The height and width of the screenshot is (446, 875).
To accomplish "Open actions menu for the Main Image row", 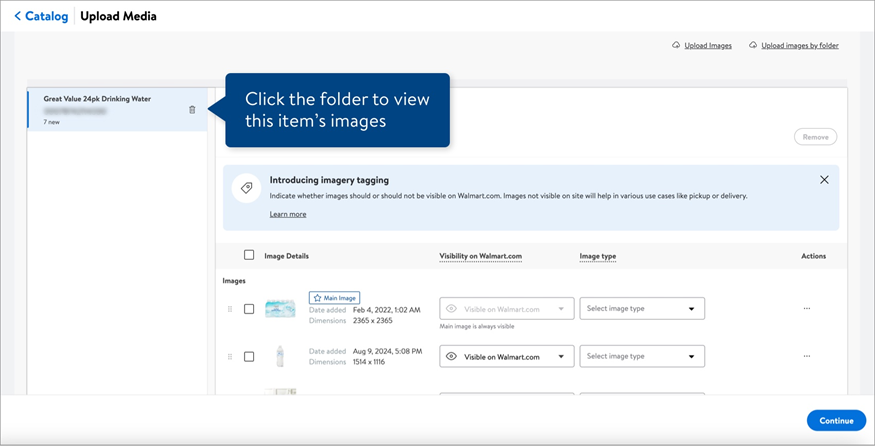I will coord(807,309).
